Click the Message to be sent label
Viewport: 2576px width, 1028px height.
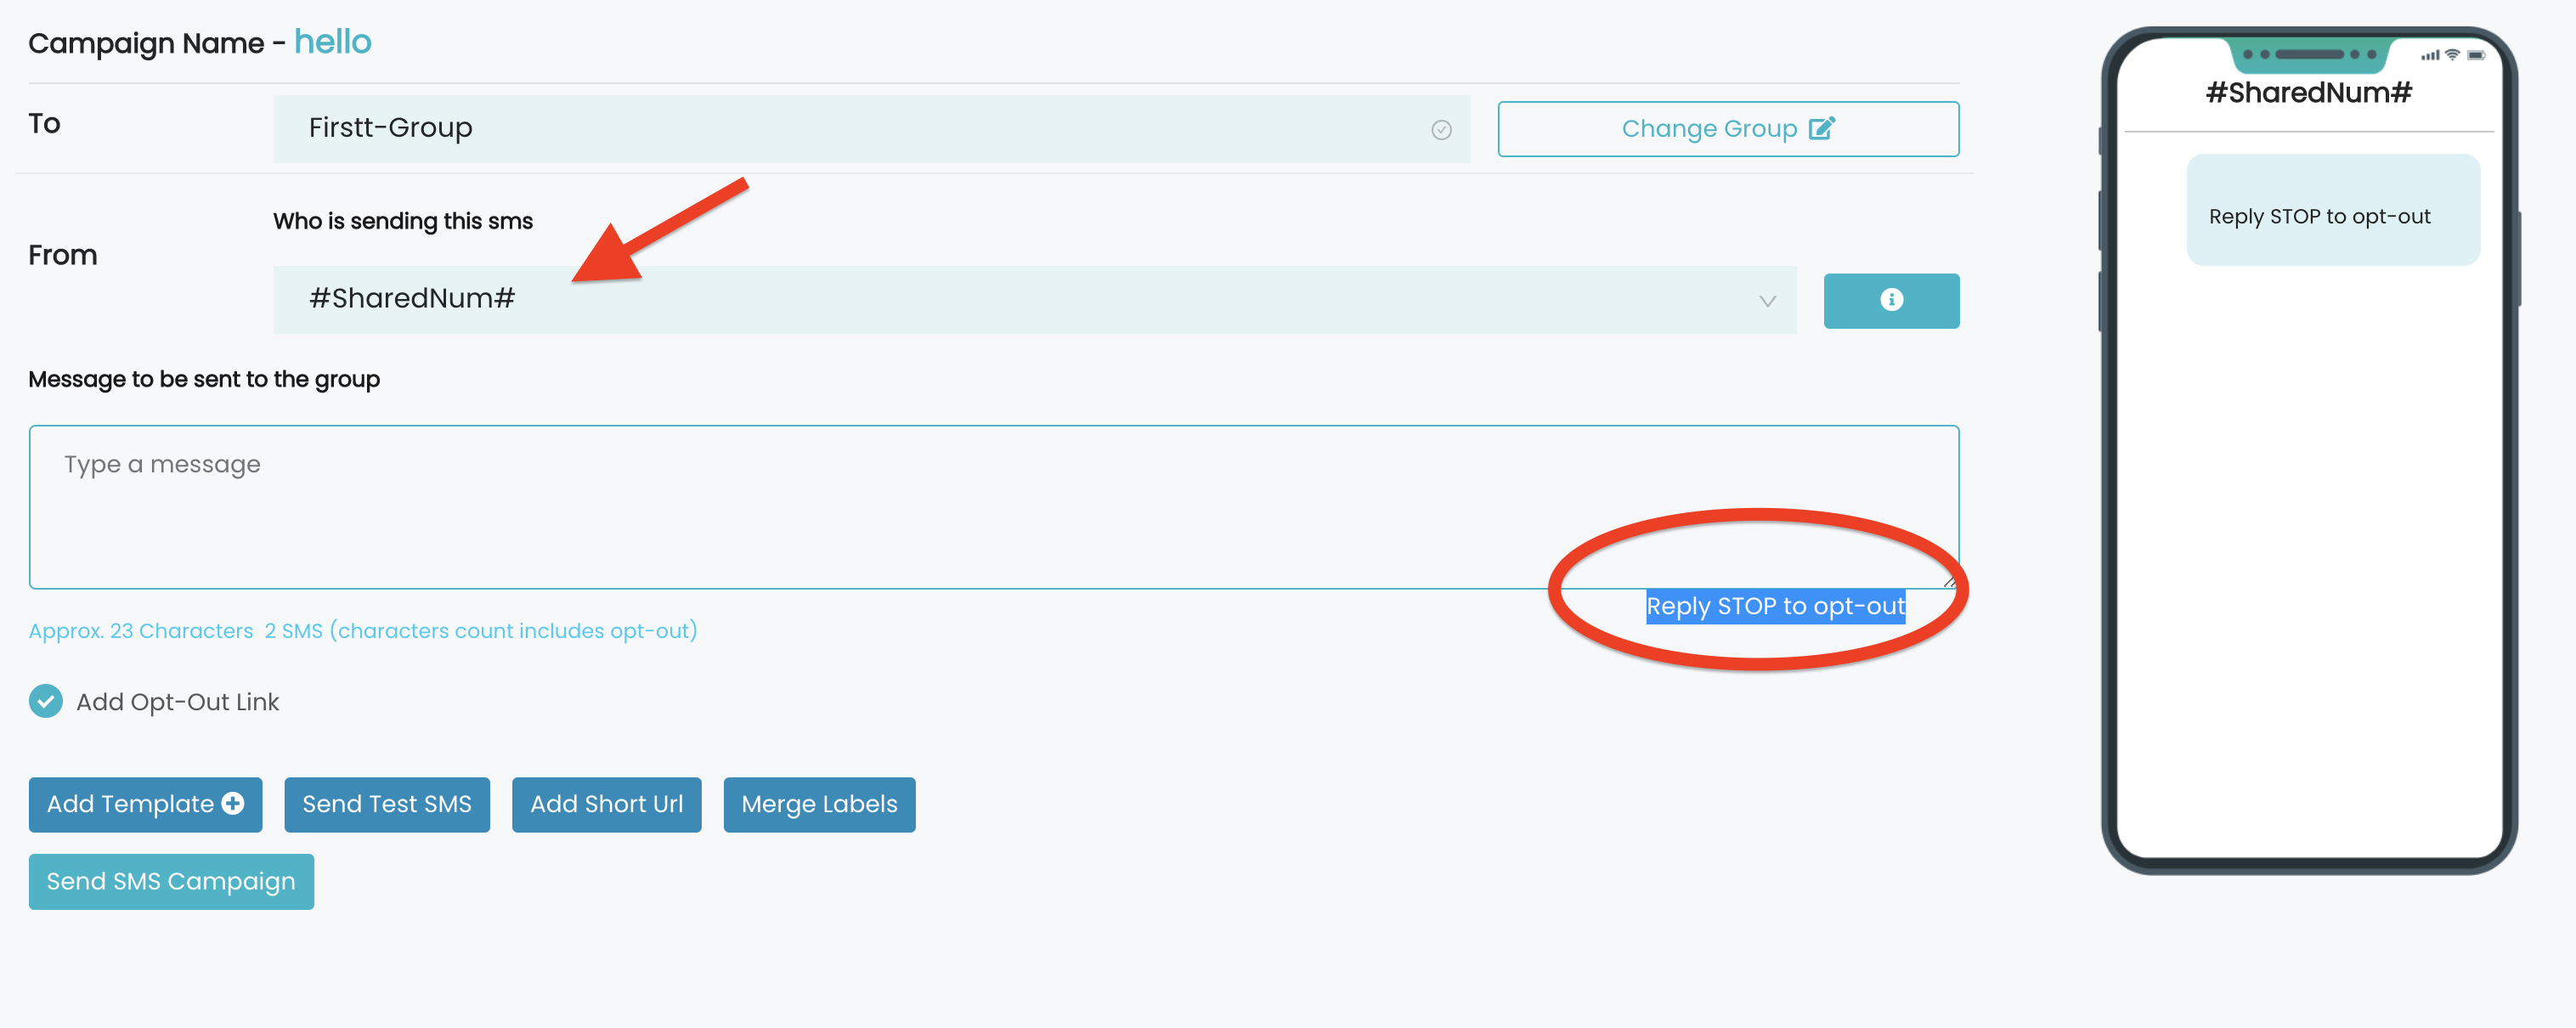[204, 379]
